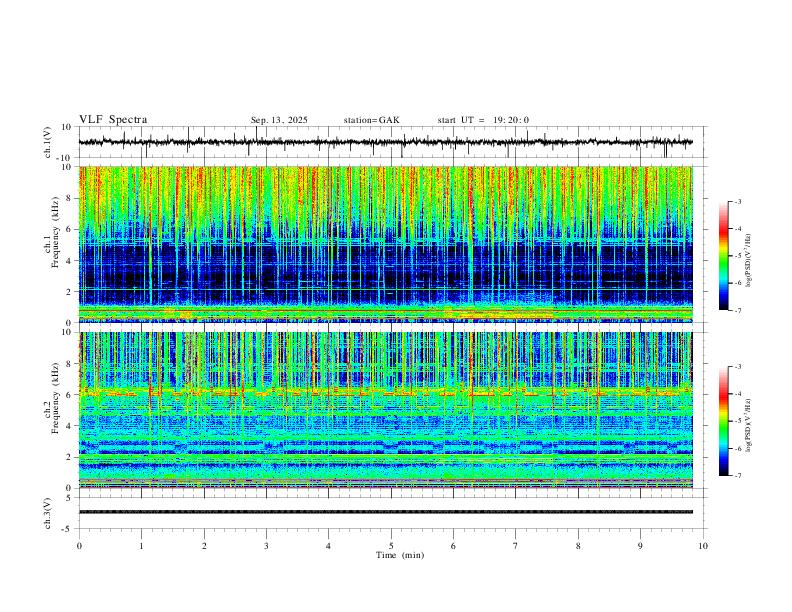792x612 pixels.
Task: Click the ch.3 voltage trace band
Action: pyautogui.click(x=386, y=512)
